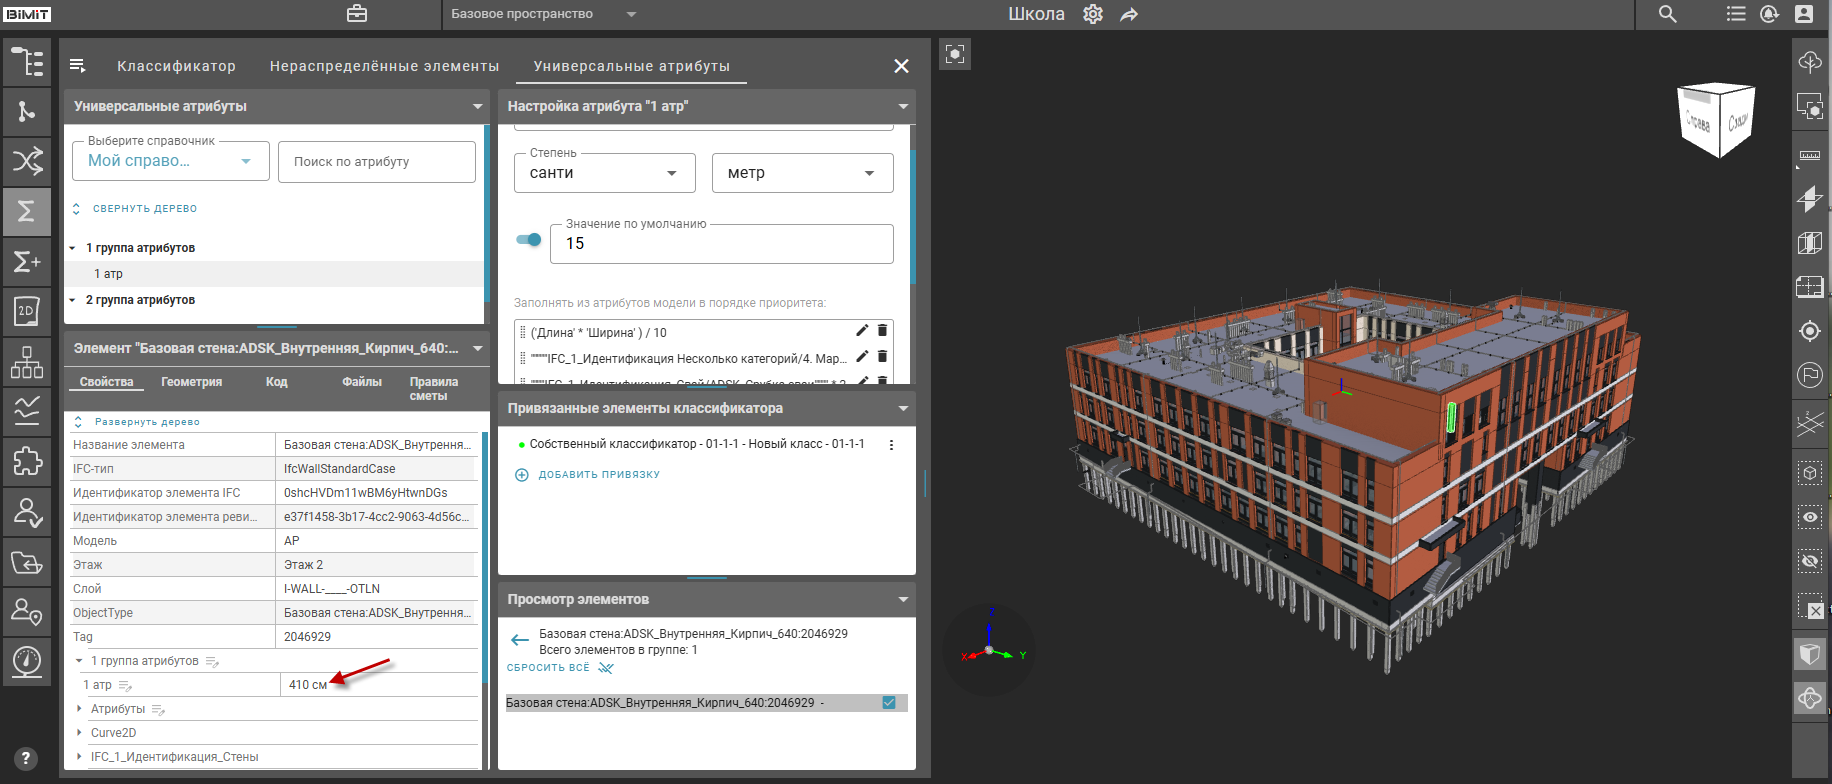Open the model structure tree icon
The height and width of the screenshot is (784, 1832).
pyautogui.click(x=27, y=62)
